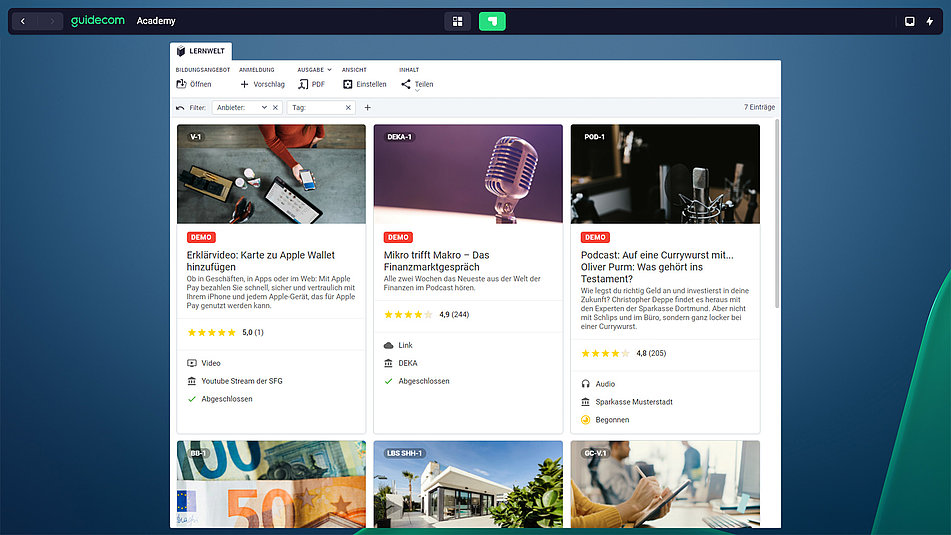Click the 4,8 (205) star rating
The image size is (951, 535).
[623, 353]
